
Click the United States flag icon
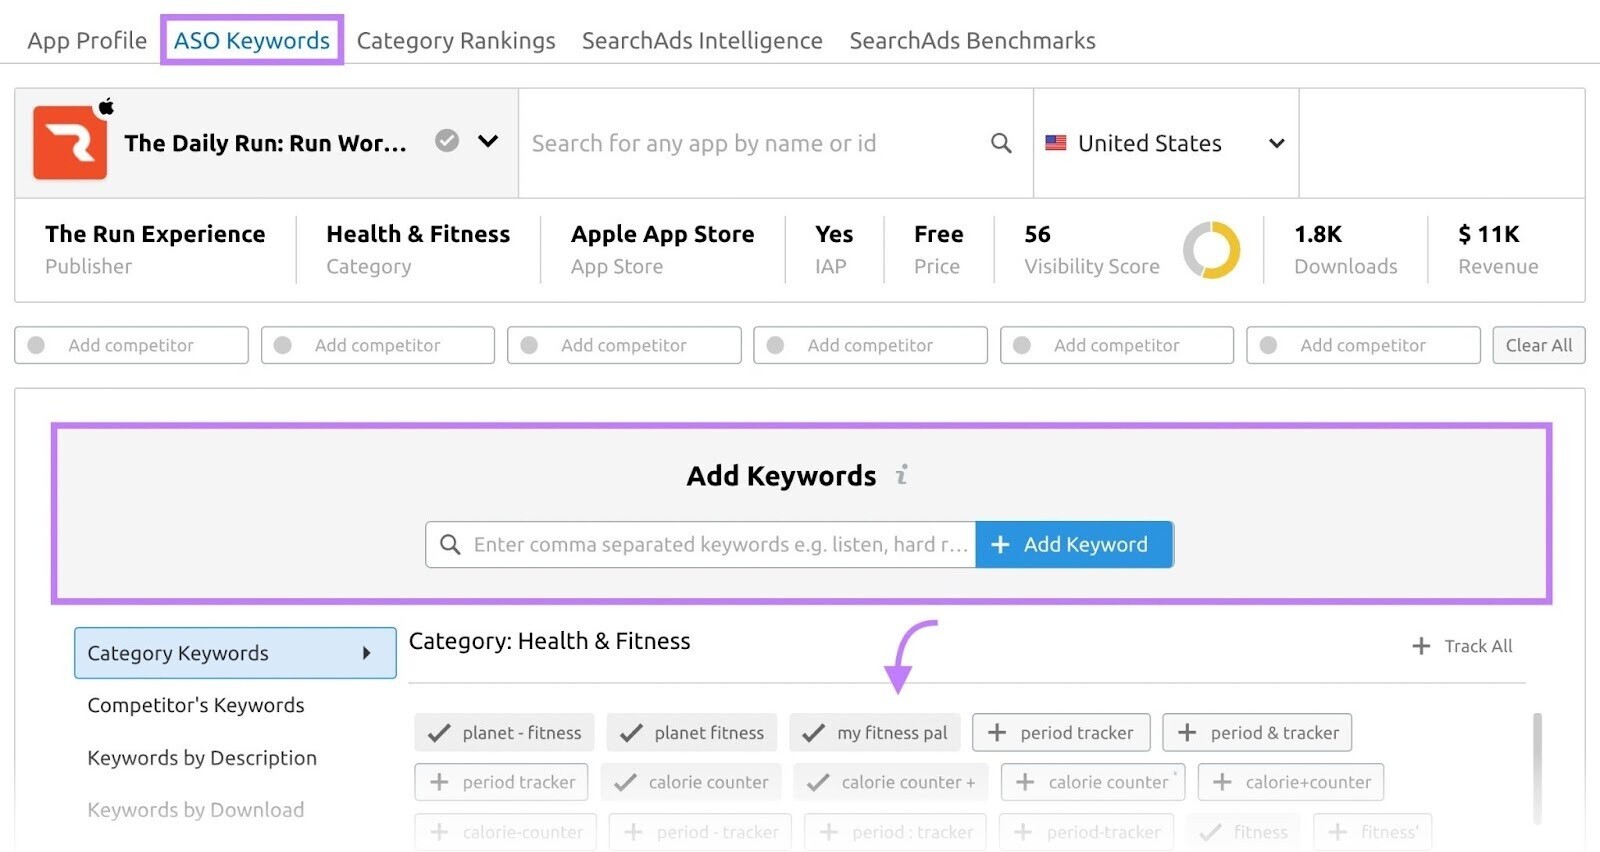pos(1056,143)
